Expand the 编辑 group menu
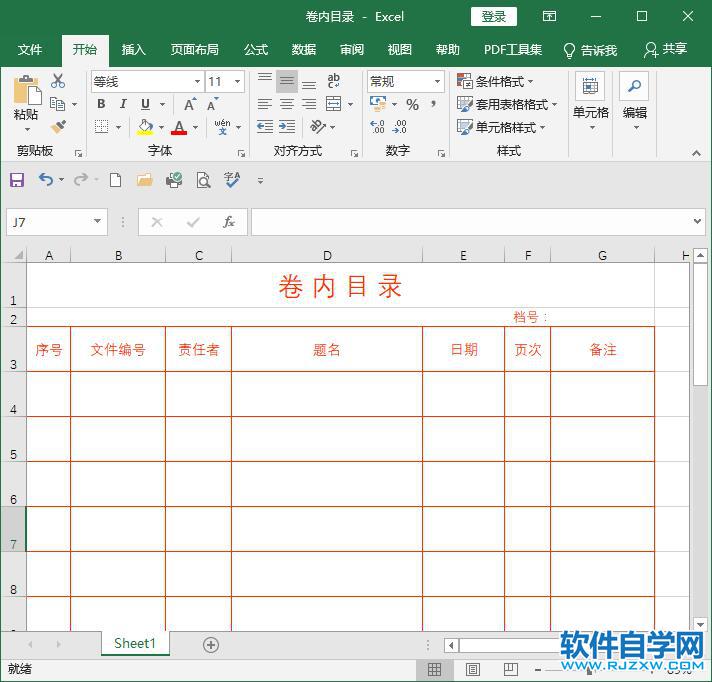The height and width of the screenshot is (682, 712). click(634, 101)
